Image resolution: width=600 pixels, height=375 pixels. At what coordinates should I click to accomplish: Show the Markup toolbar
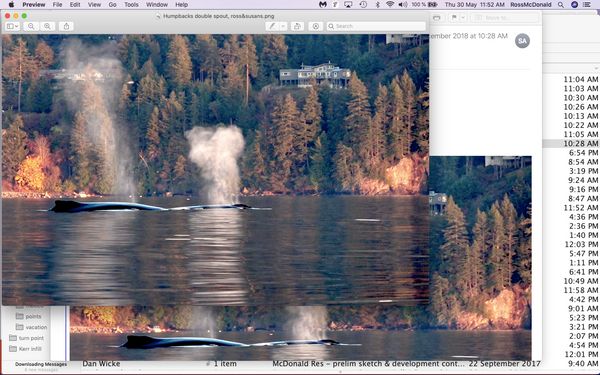click(x=316, y=26)
